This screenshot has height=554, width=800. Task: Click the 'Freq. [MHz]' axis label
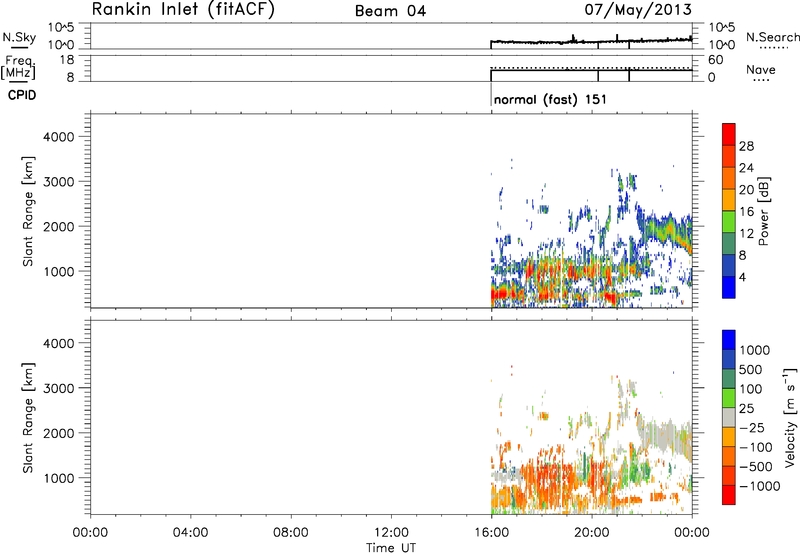tap(18, 67)
